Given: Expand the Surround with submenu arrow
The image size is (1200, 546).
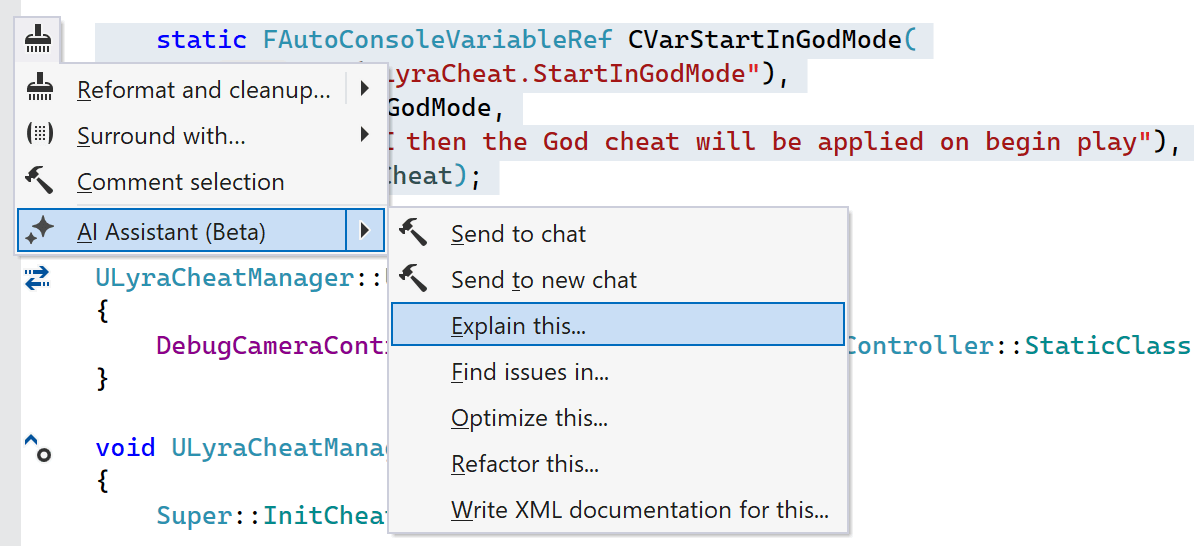Looking at the screenshot, I should pos(365,136).
